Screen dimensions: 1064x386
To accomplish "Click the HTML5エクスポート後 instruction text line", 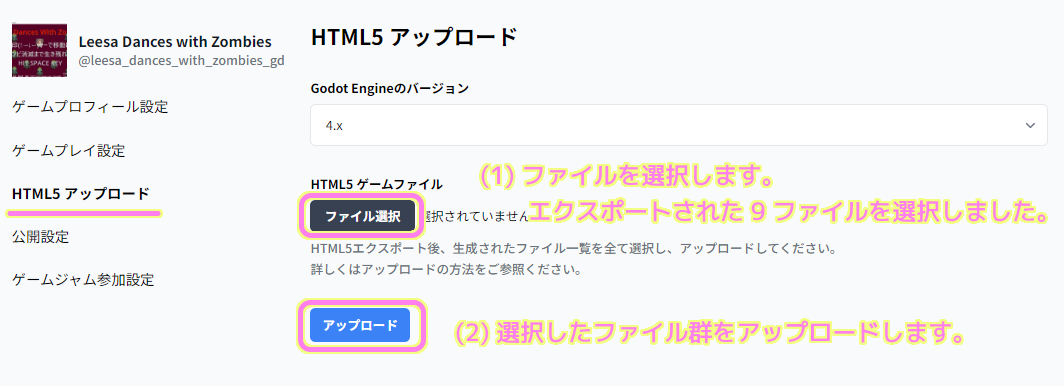I will click(572, 248).
